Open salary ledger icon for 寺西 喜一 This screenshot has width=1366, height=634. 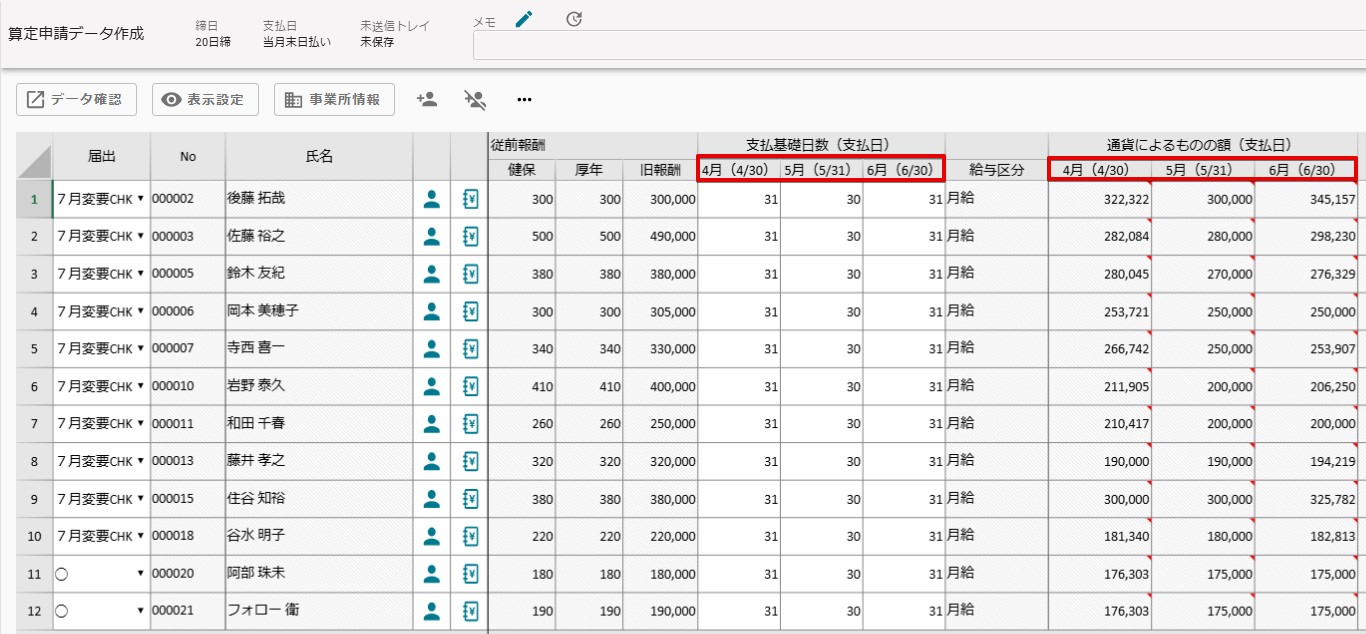tap(470, 349)
